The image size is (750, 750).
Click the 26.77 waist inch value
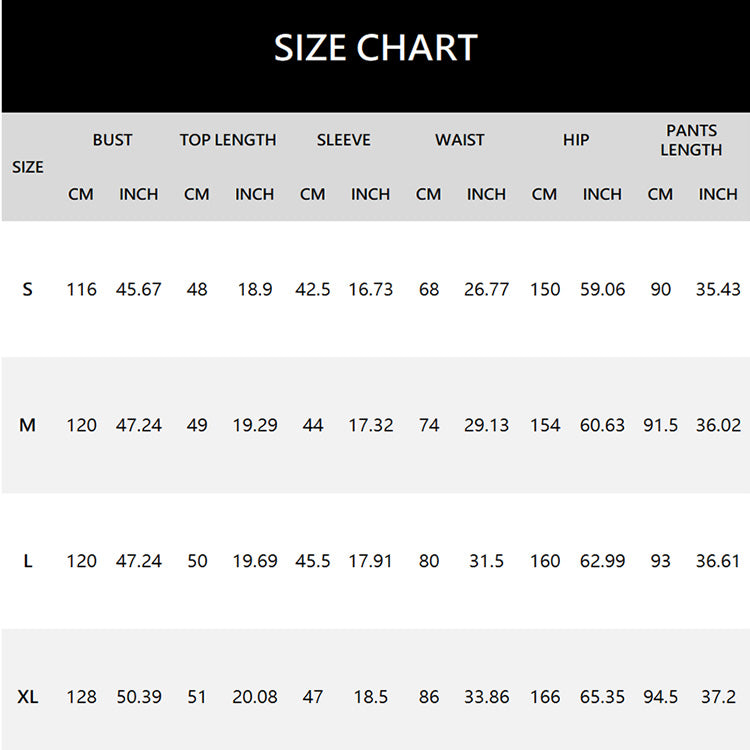coord(486,289)
